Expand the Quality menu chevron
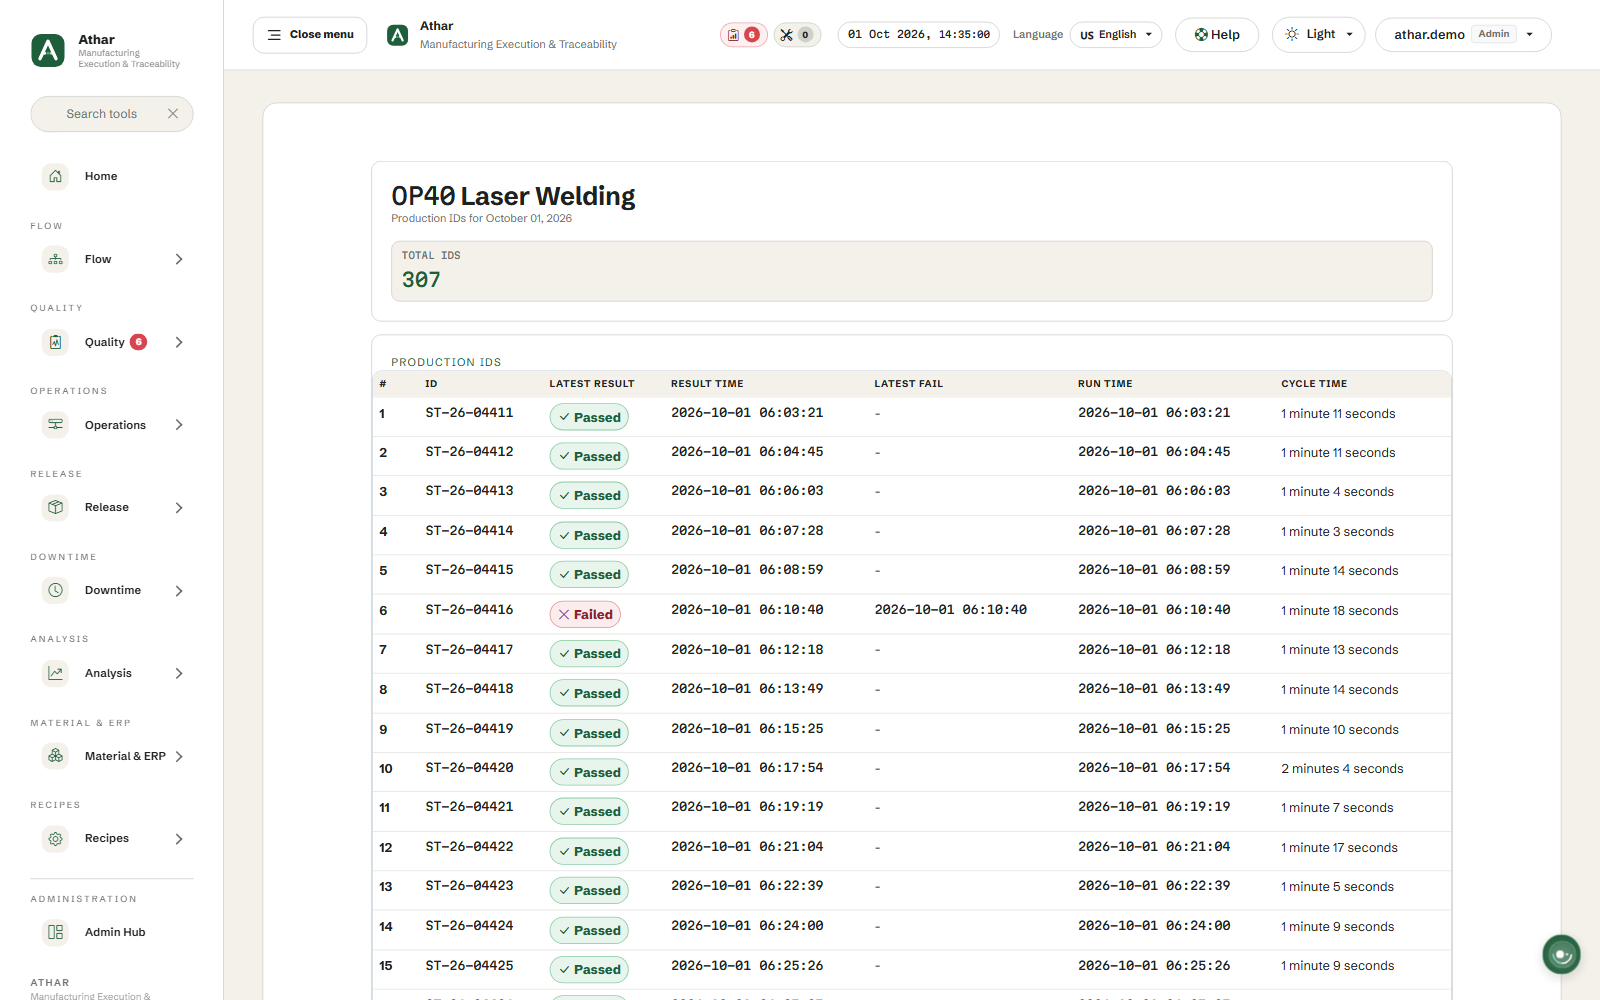The image size is (1600, 1000). 179,342
